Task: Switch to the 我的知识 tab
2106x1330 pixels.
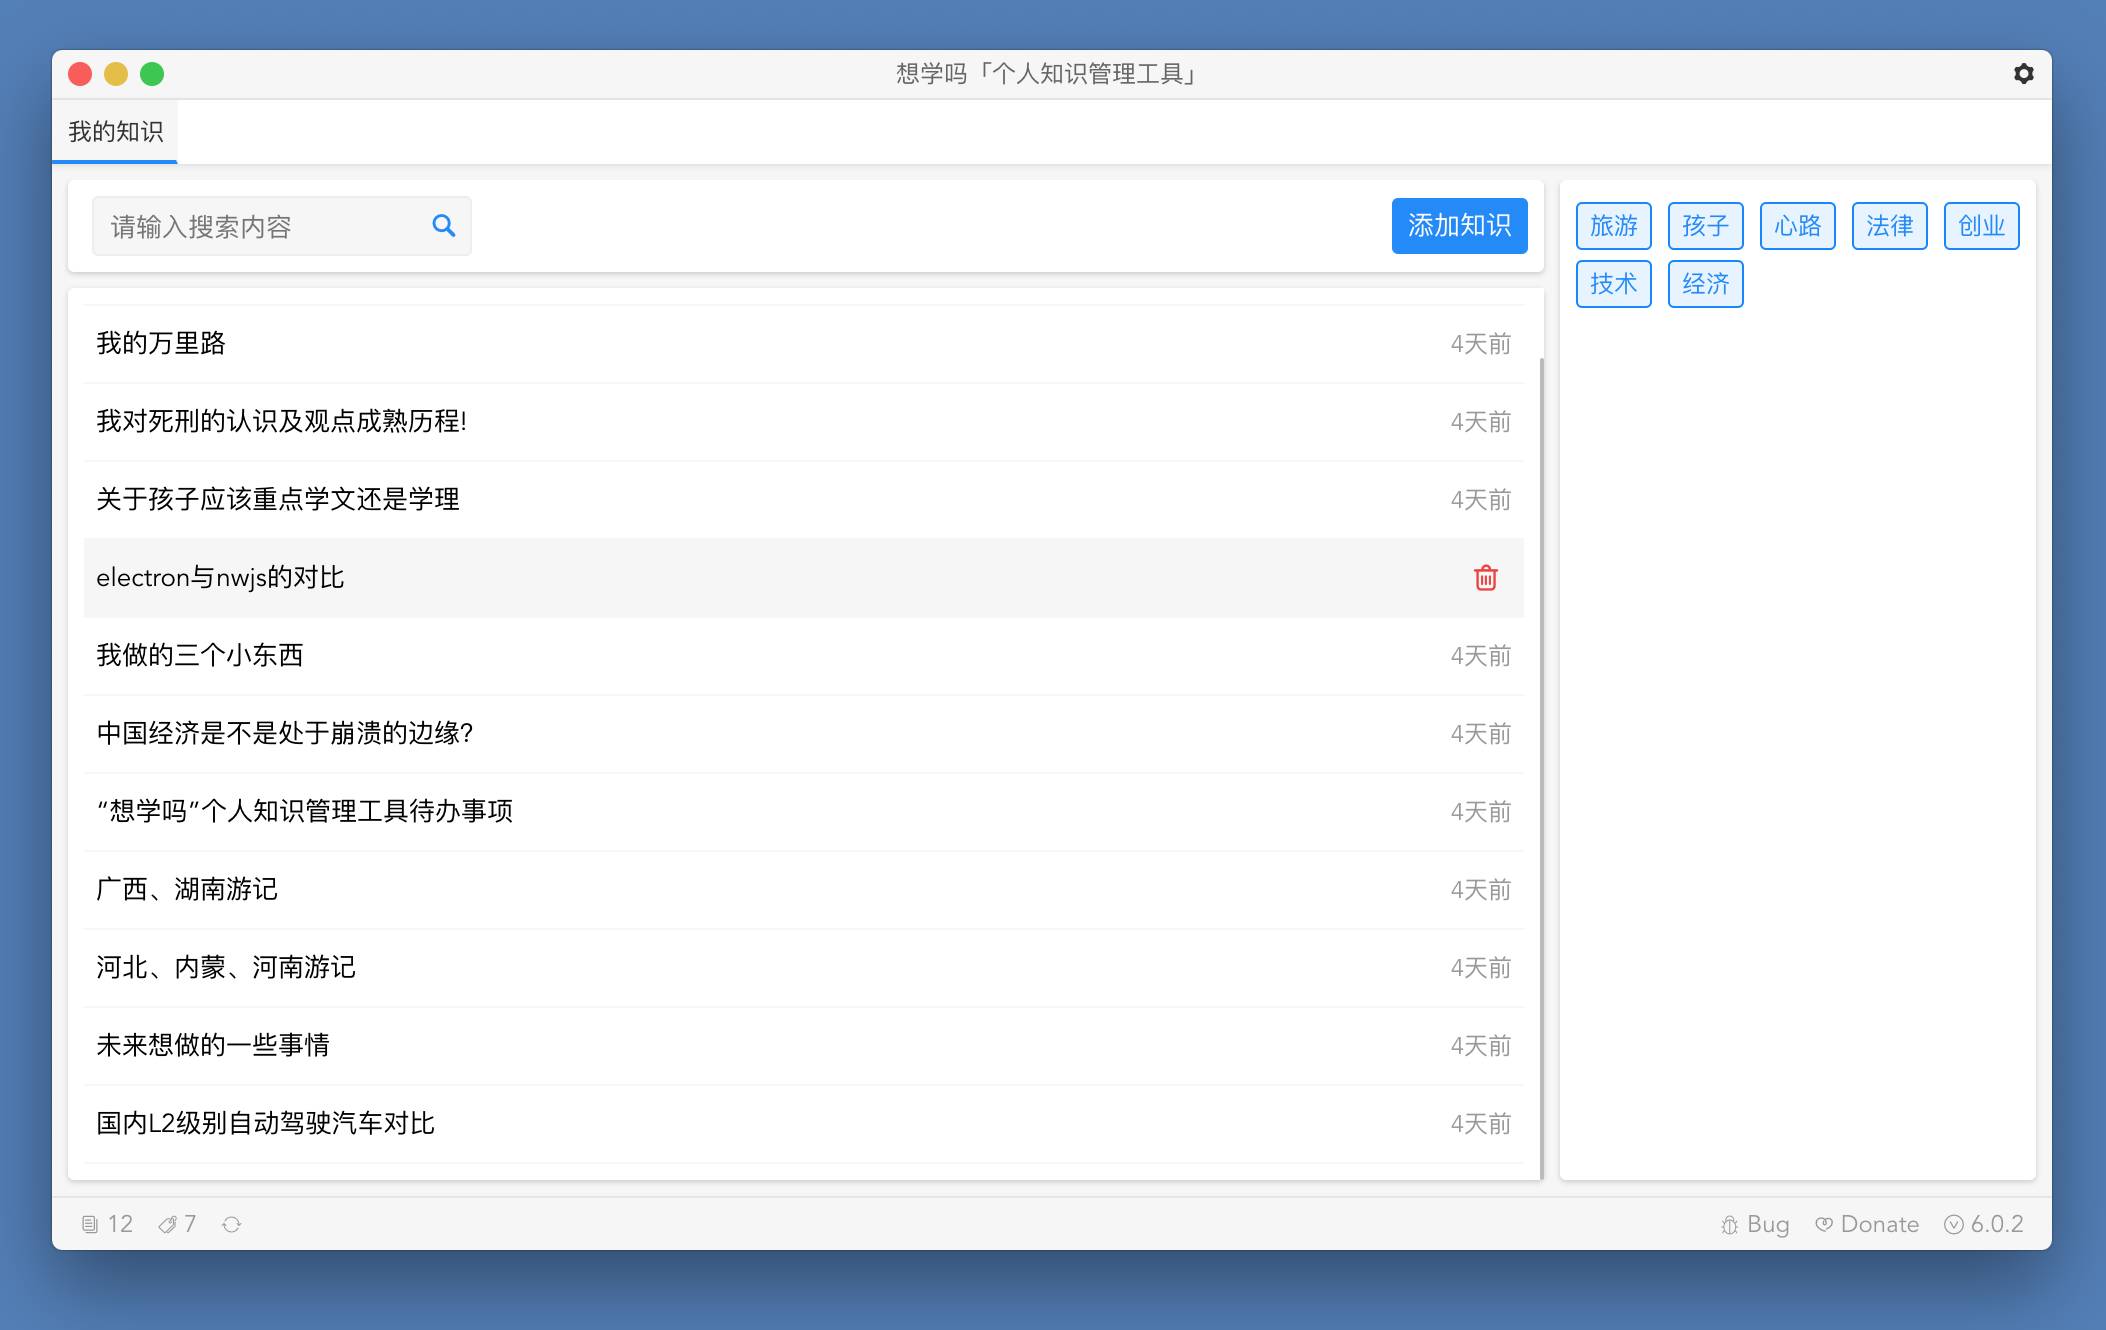Action: pos(115,132)
